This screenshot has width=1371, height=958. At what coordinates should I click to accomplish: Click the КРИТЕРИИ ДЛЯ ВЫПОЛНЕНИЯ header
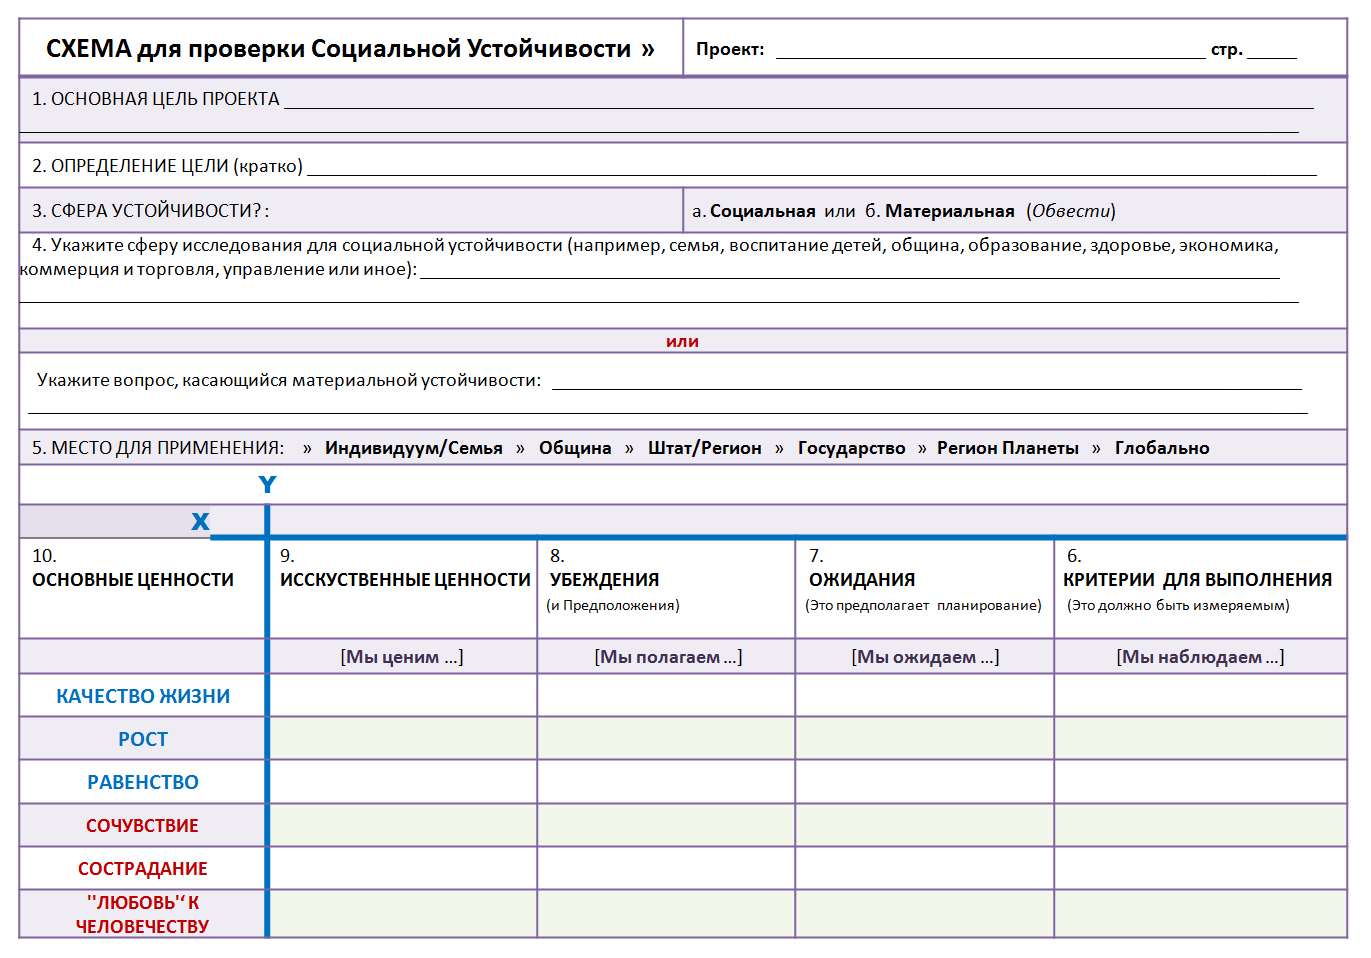1197,578
